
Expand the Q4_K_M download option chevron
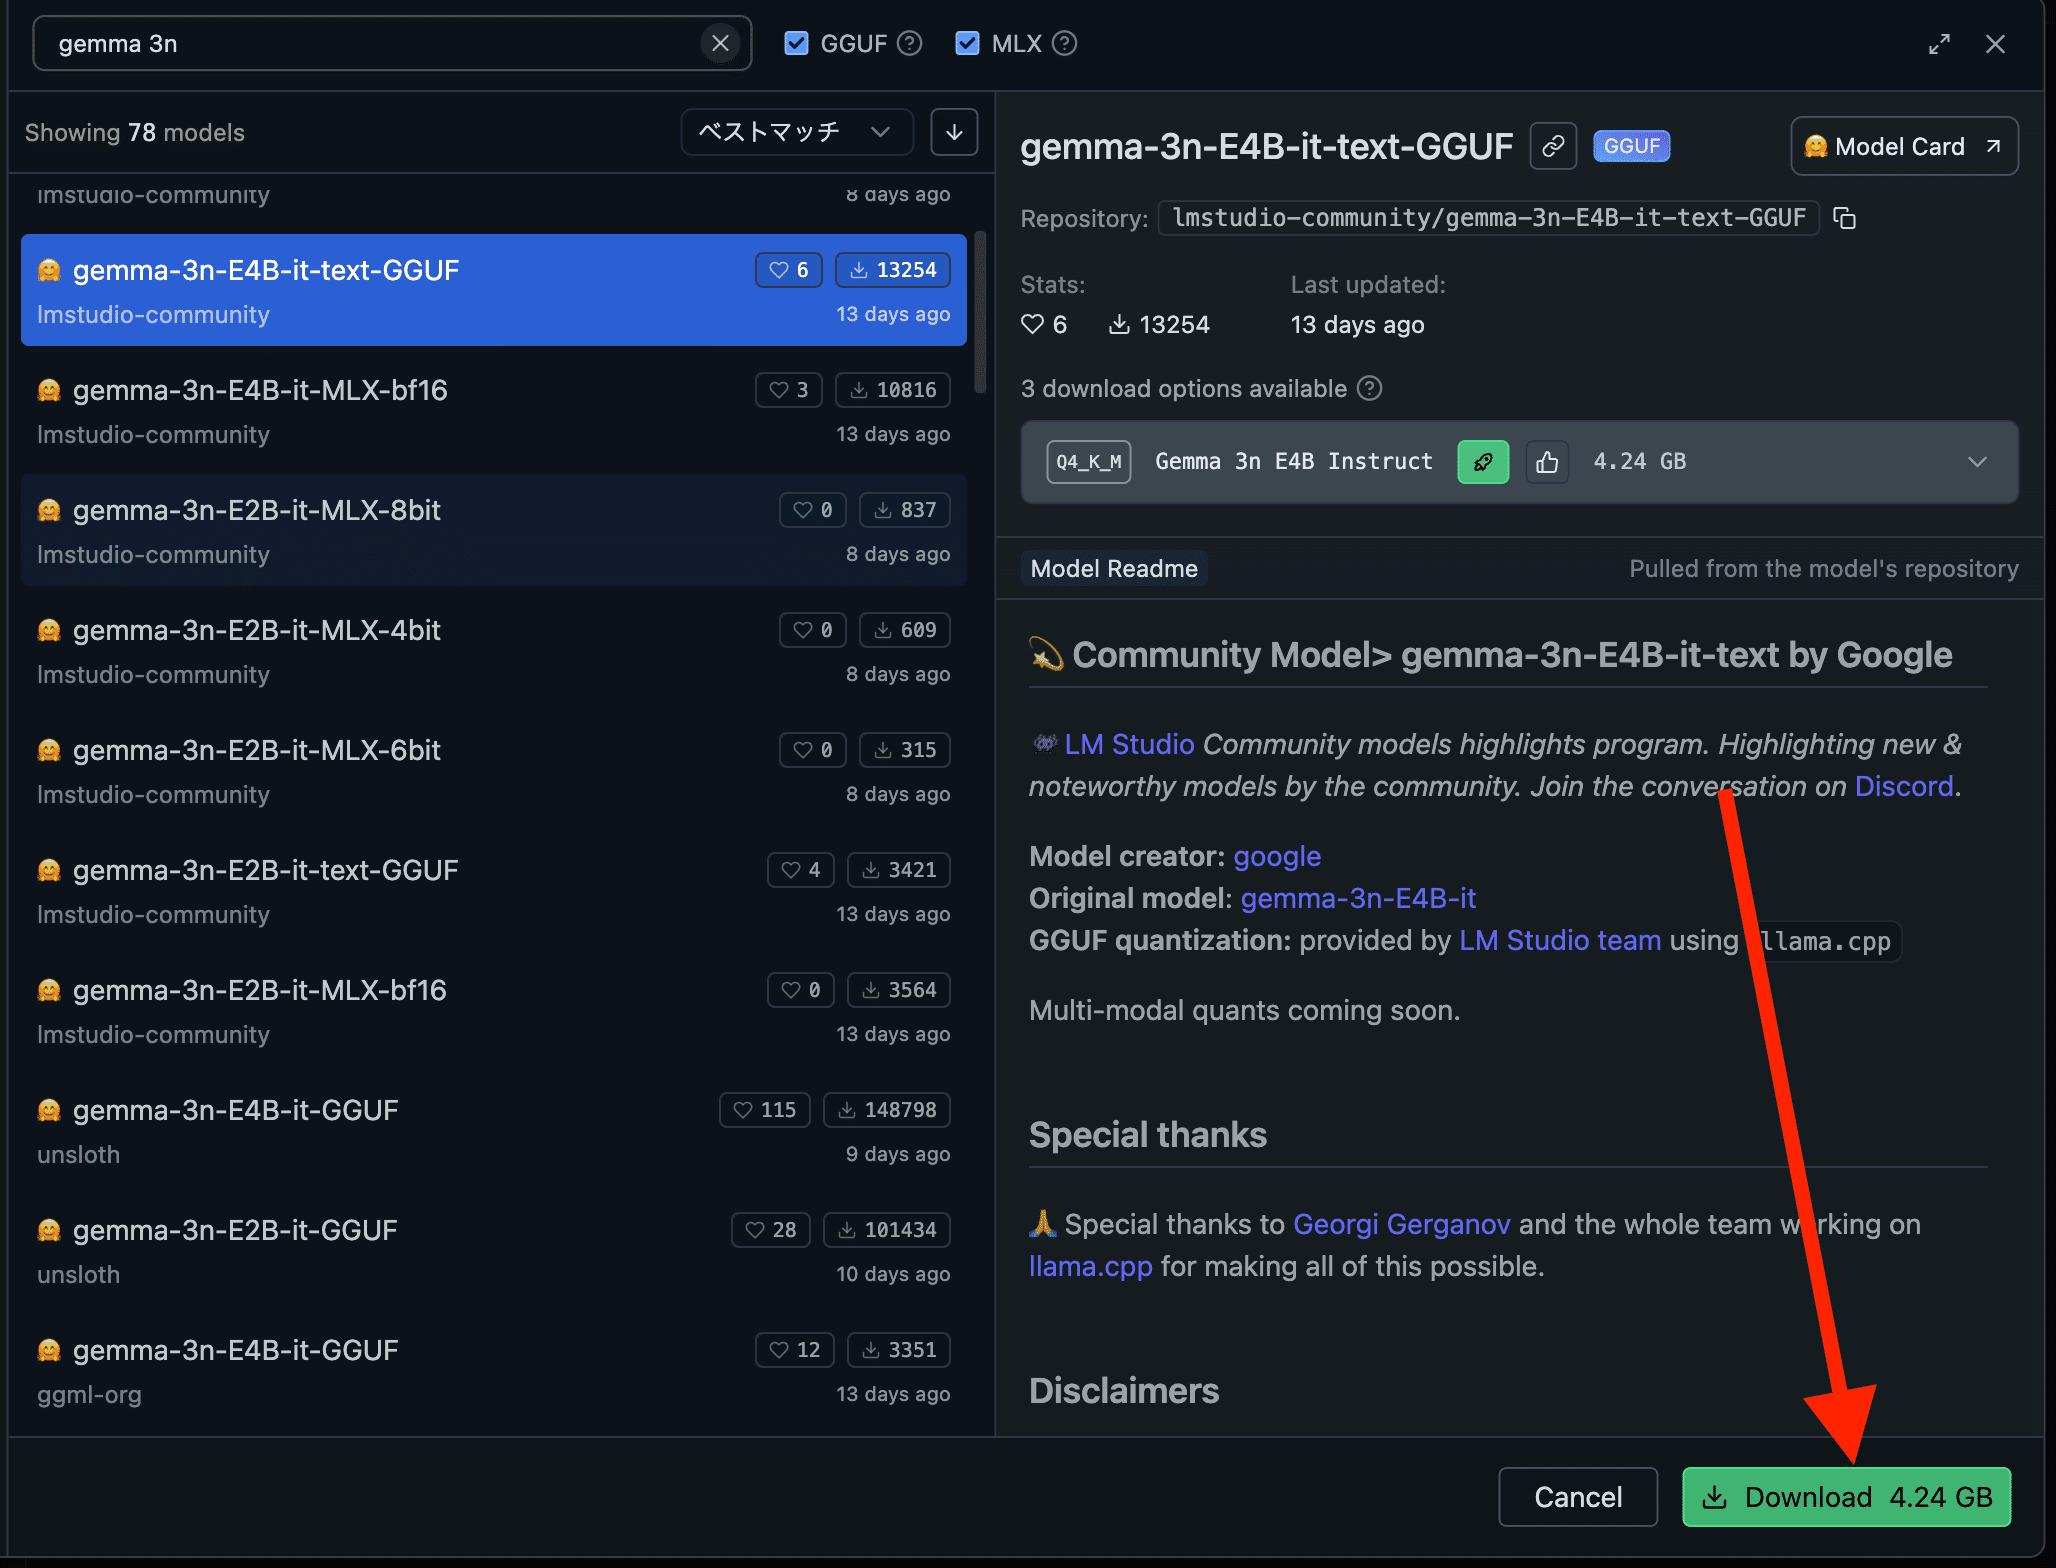[x=1976, y=462]
